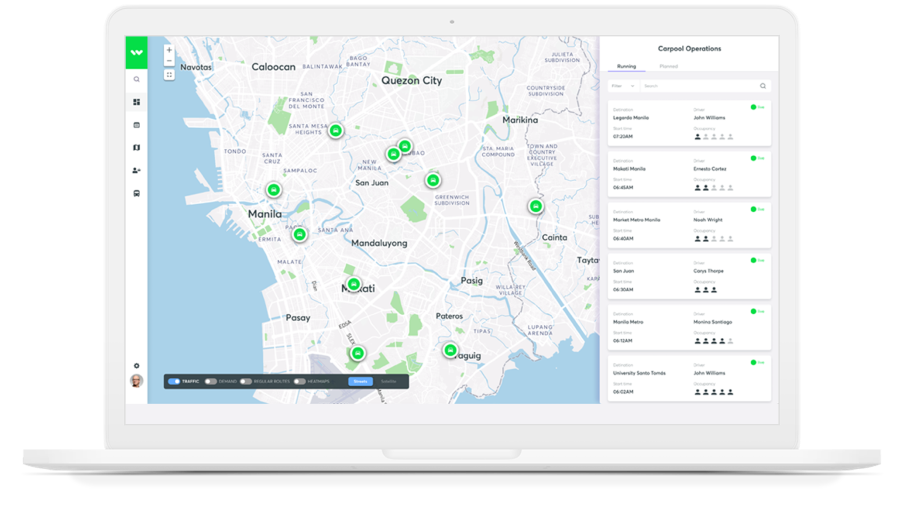Enable the Demand toggle

pyautogui.click(x=210, y=381)
